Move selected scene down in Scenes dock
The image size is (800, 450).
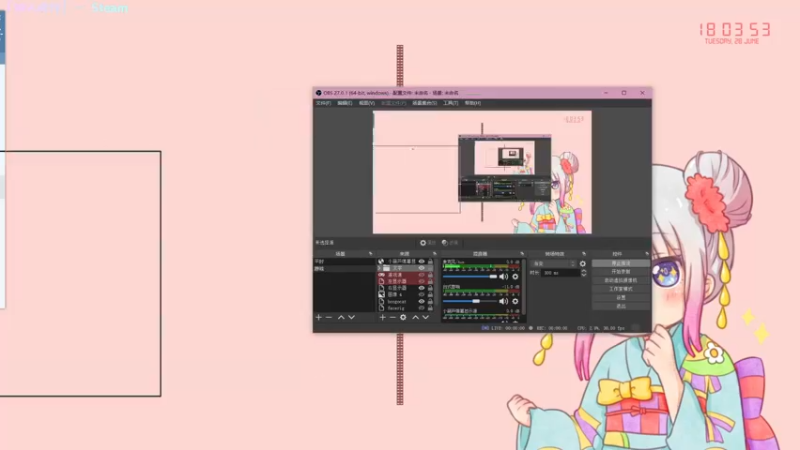[352, 317]
